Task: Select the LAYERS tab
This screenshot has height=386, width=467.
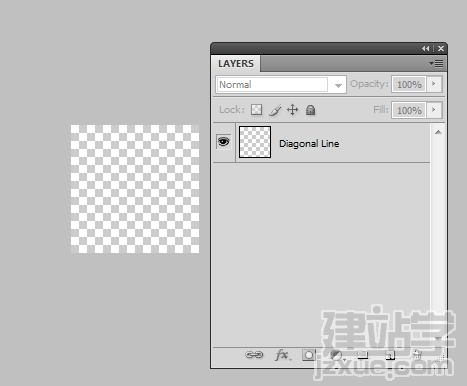Action: (x=236, y=64)
